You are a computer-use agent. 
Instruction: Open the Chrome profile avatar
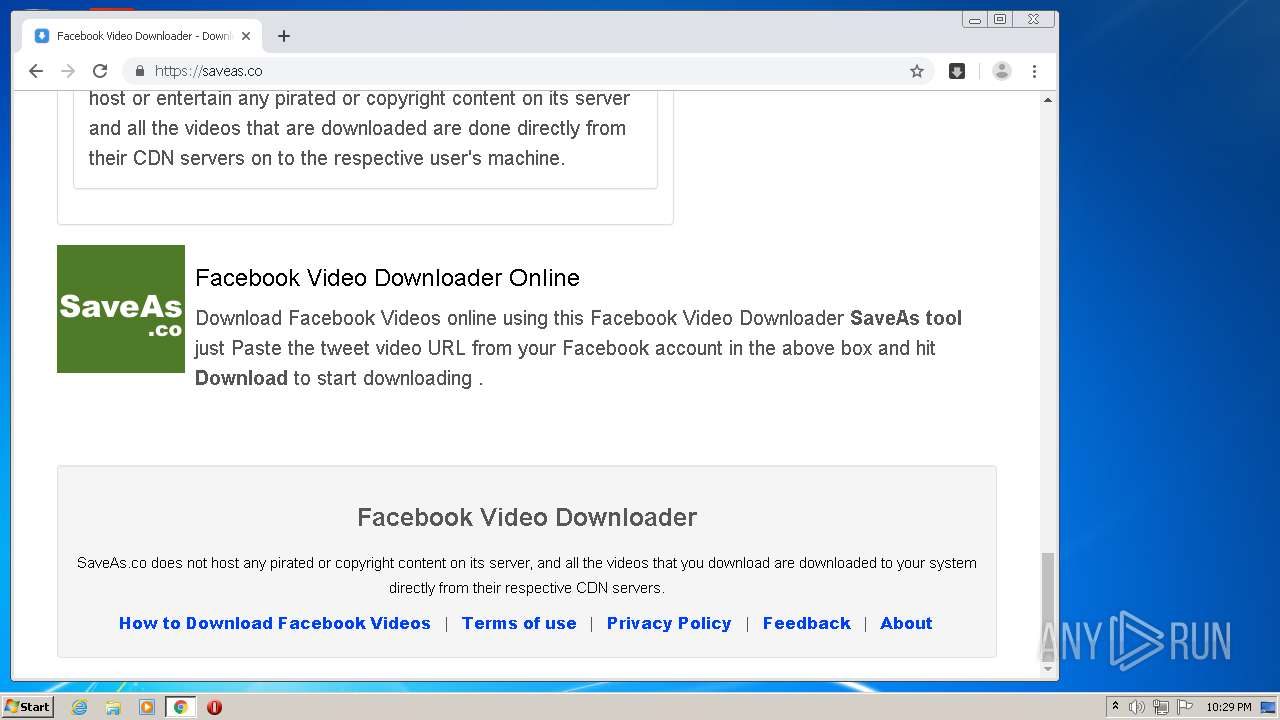pos(1001,71)
